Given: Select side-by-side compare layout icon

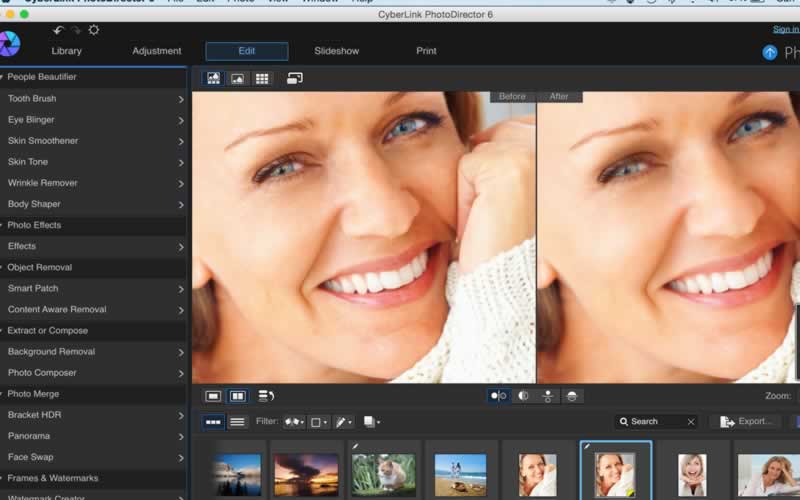Looking at the screenshot, I should pyautogui.click(x=499, y=396).
